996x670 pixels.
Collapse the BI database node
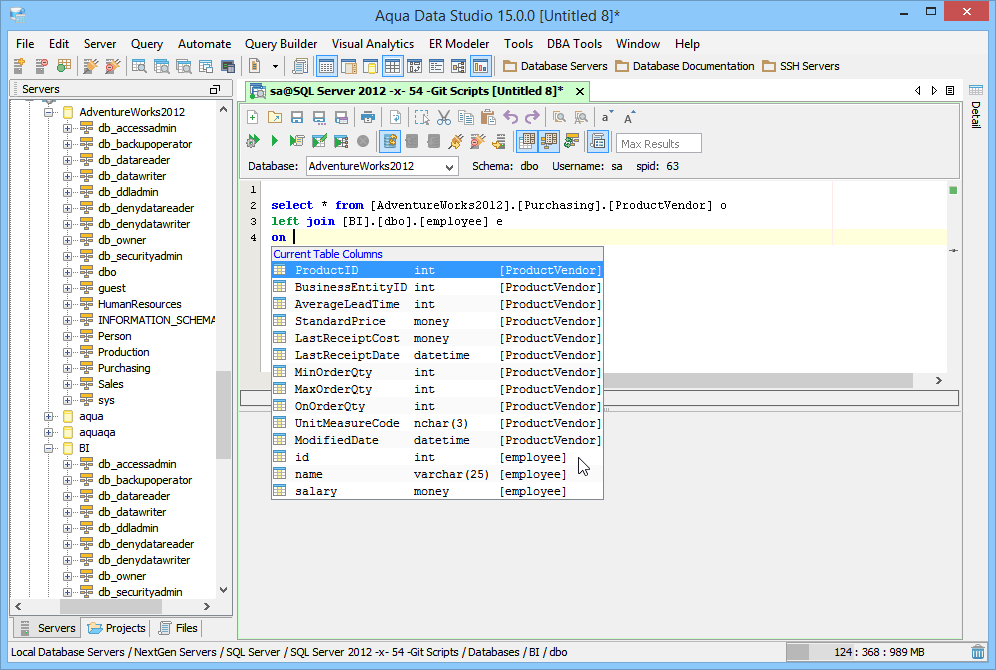[48, 448]
